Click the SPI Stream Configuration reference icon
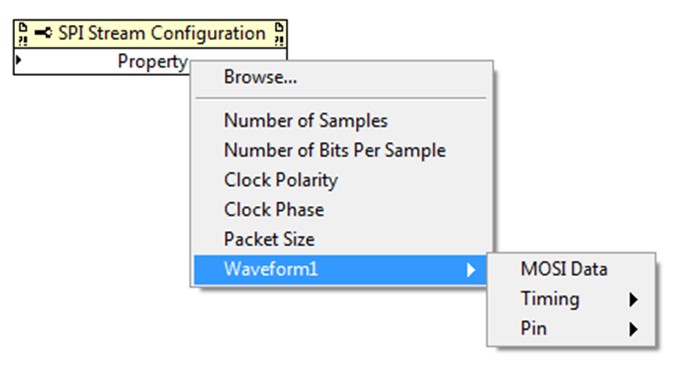This screenshot has height=368, width=674. coord(43,33)
